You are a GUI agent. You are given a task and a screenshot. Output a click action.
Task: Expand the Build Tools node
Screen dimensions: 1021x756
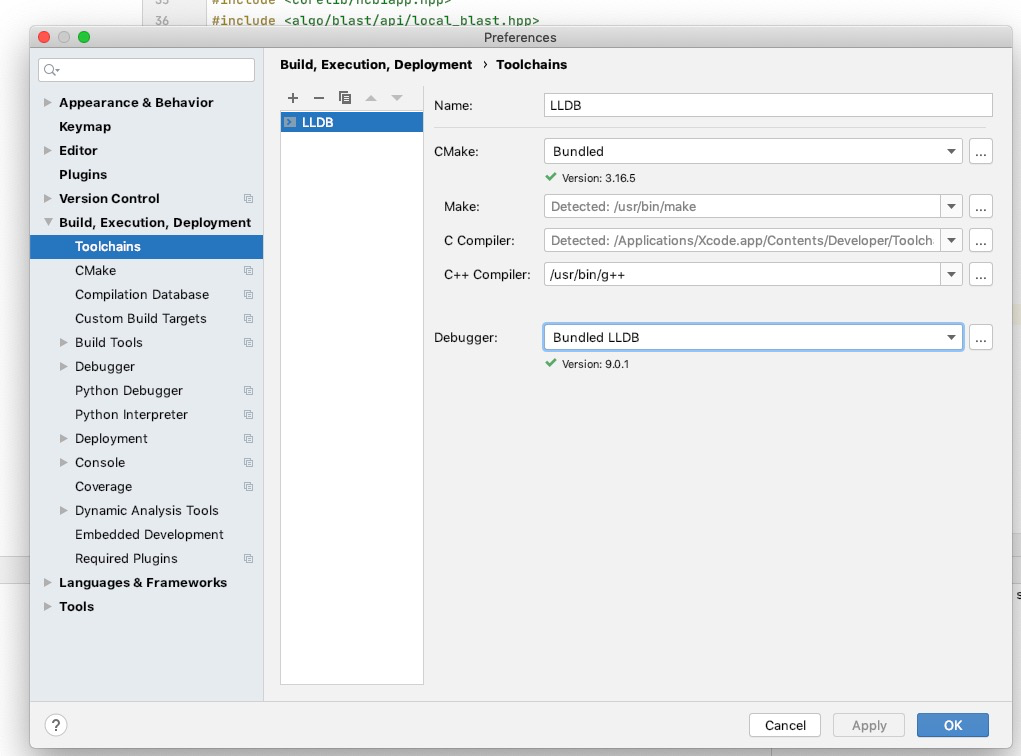(63, 343)
